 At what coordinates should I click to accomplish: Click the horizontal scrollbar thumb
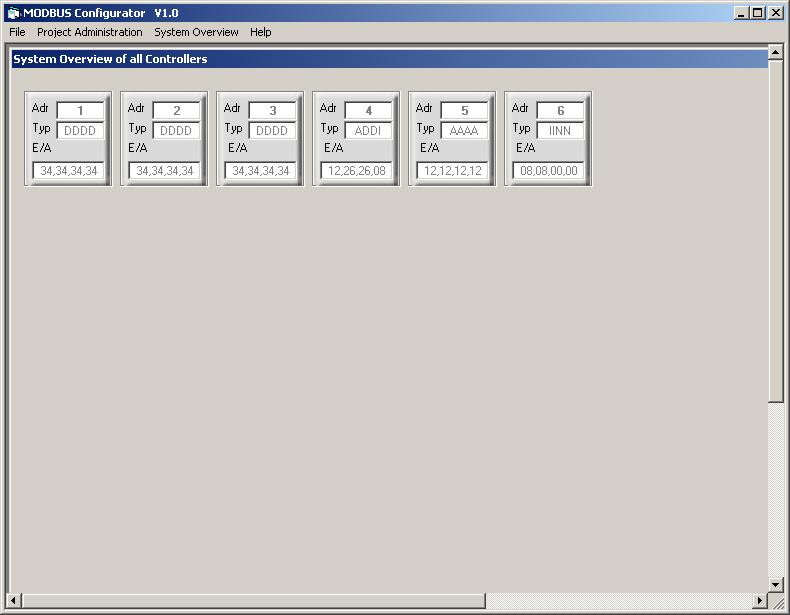click(252, 600)
